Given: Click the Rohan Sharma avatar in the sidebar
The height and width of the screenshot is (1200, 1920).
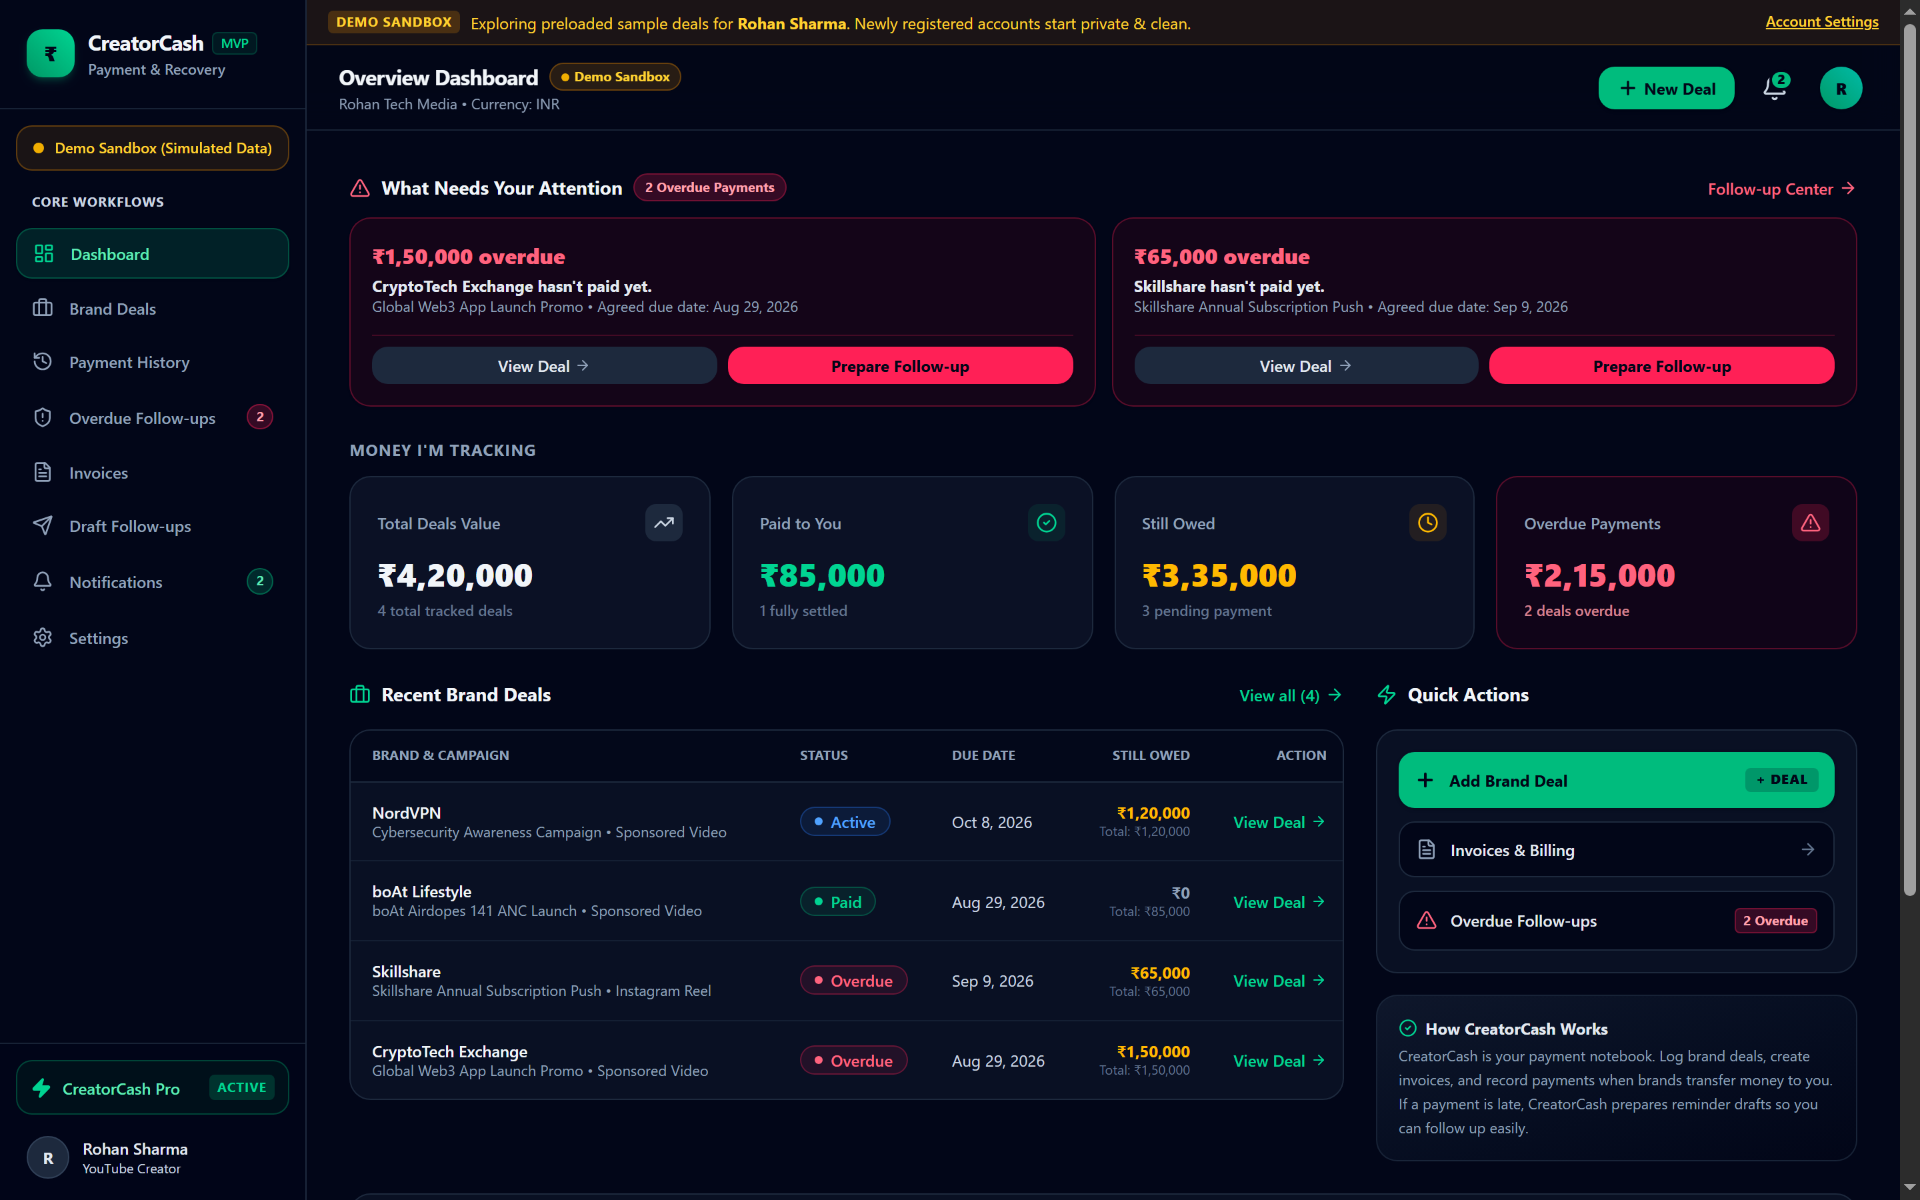Looking at the screenshot, I should point(48,1158).
